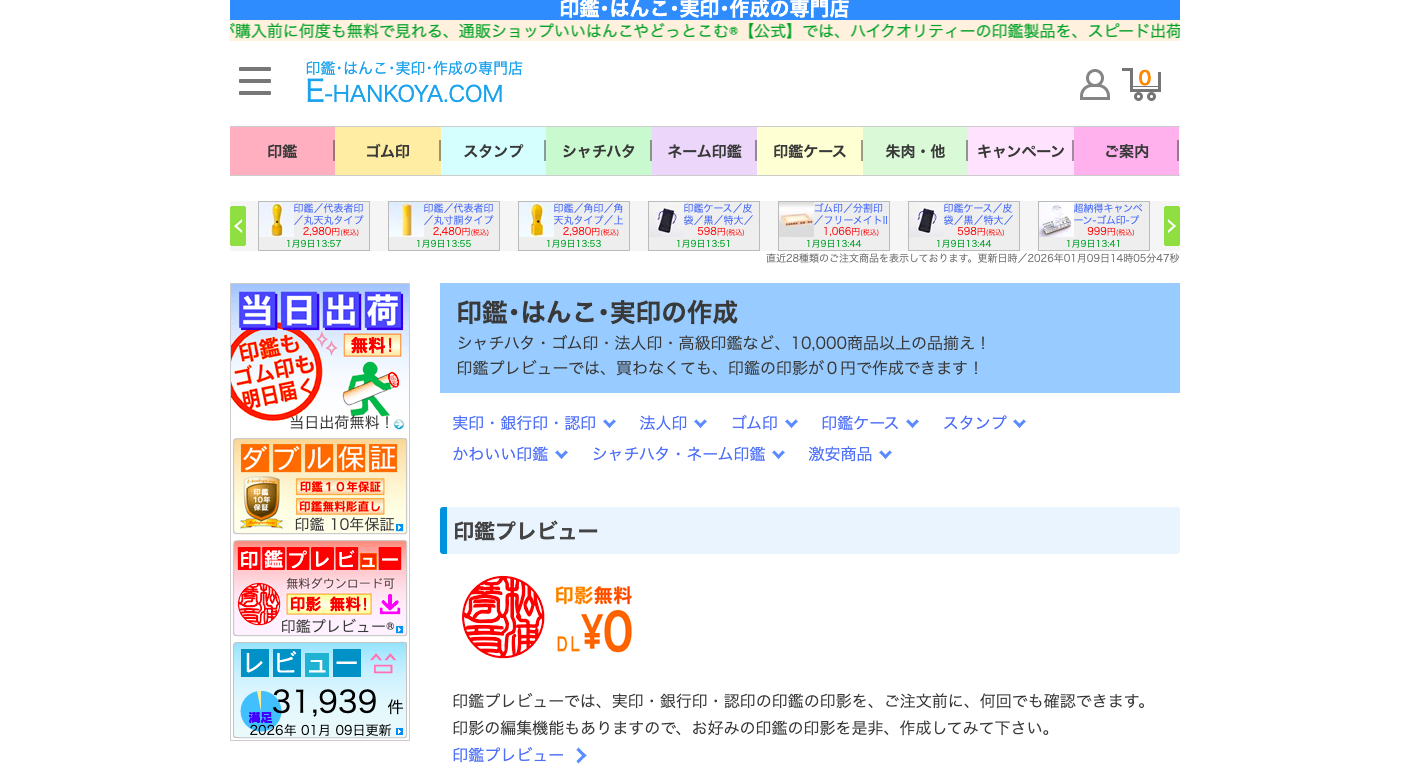
Task: Open the 2,480円 丸寸胴タイプ order thumbnail
Action: tap(444, 226)
